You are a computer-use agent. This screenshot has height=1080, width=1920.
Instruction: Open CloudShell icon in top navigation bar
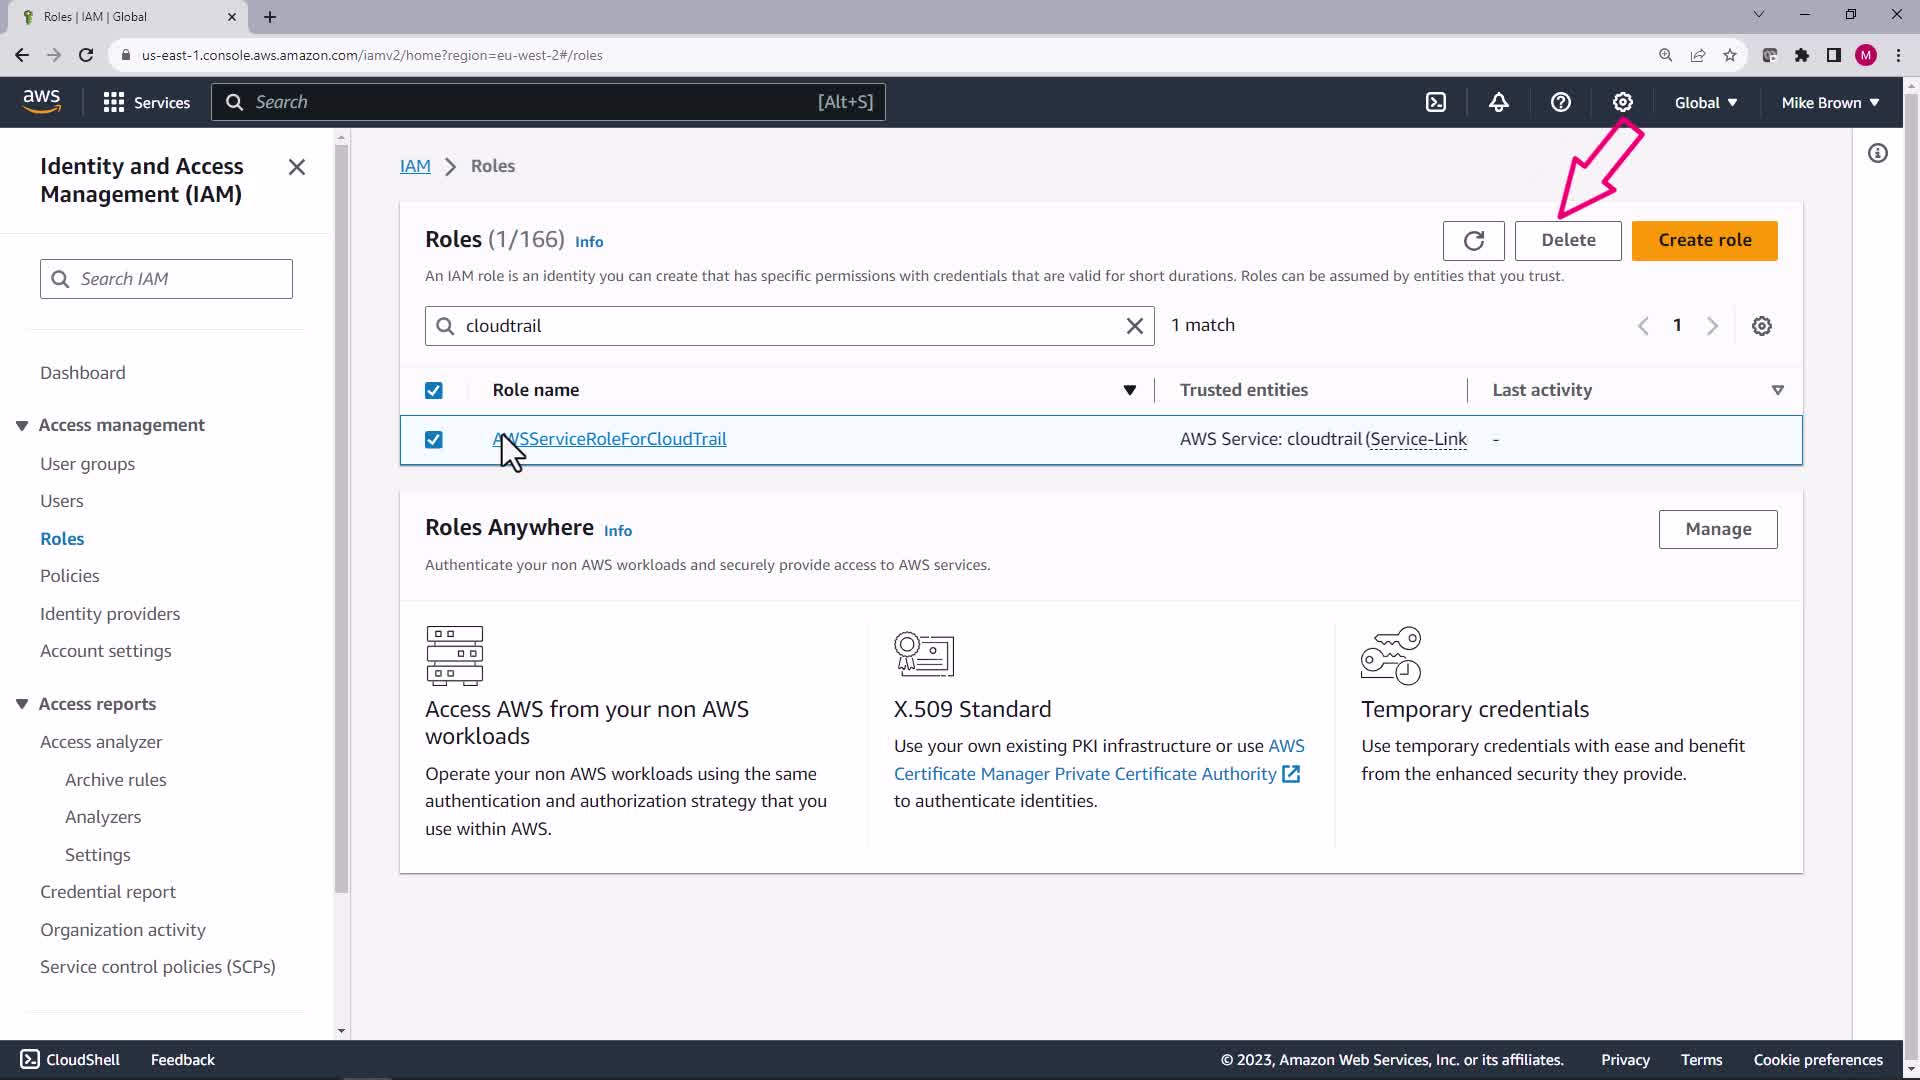click(1436, 102)
